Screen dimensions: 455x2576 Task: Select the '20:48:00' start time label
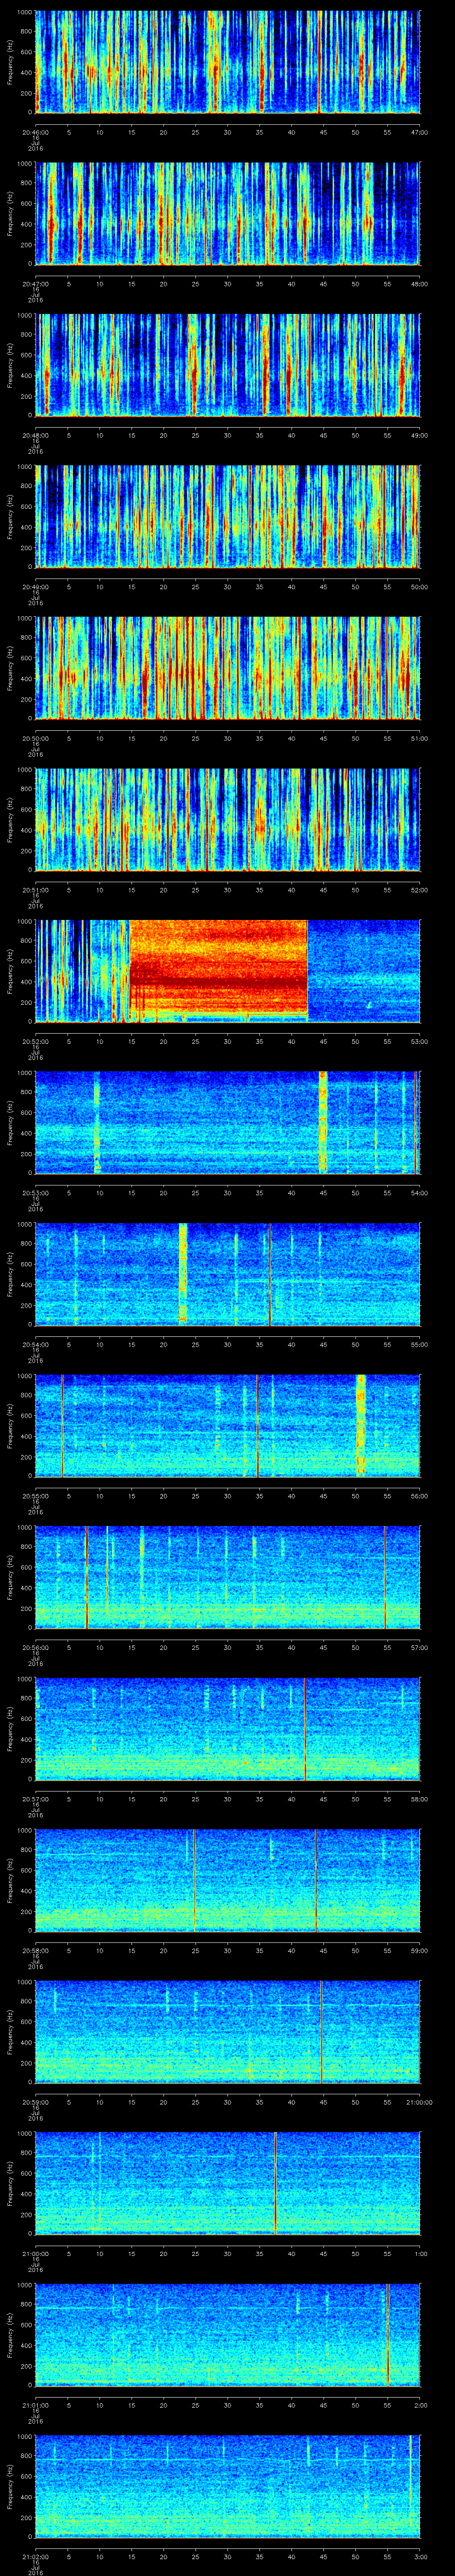pyautogui.click(x=35, y=435)
